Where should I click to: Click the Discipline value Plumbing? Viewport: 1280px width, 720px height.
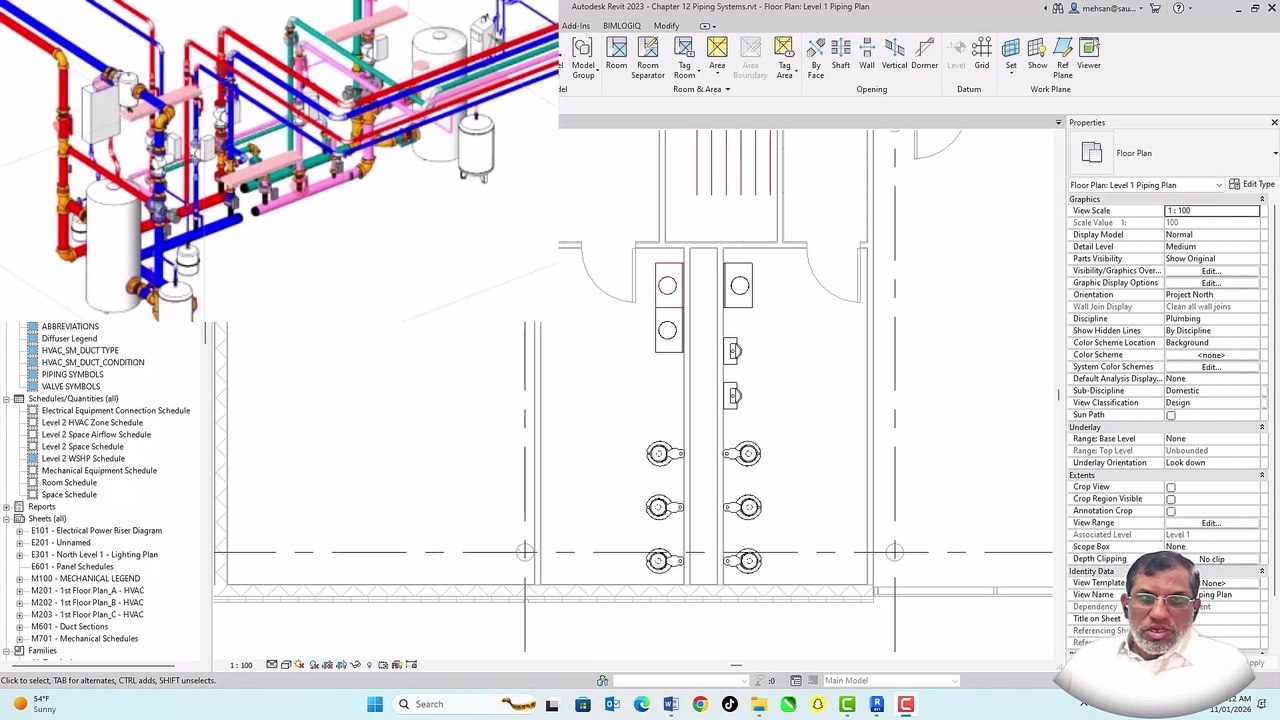pyautogui.click(x=1211, y=319)
